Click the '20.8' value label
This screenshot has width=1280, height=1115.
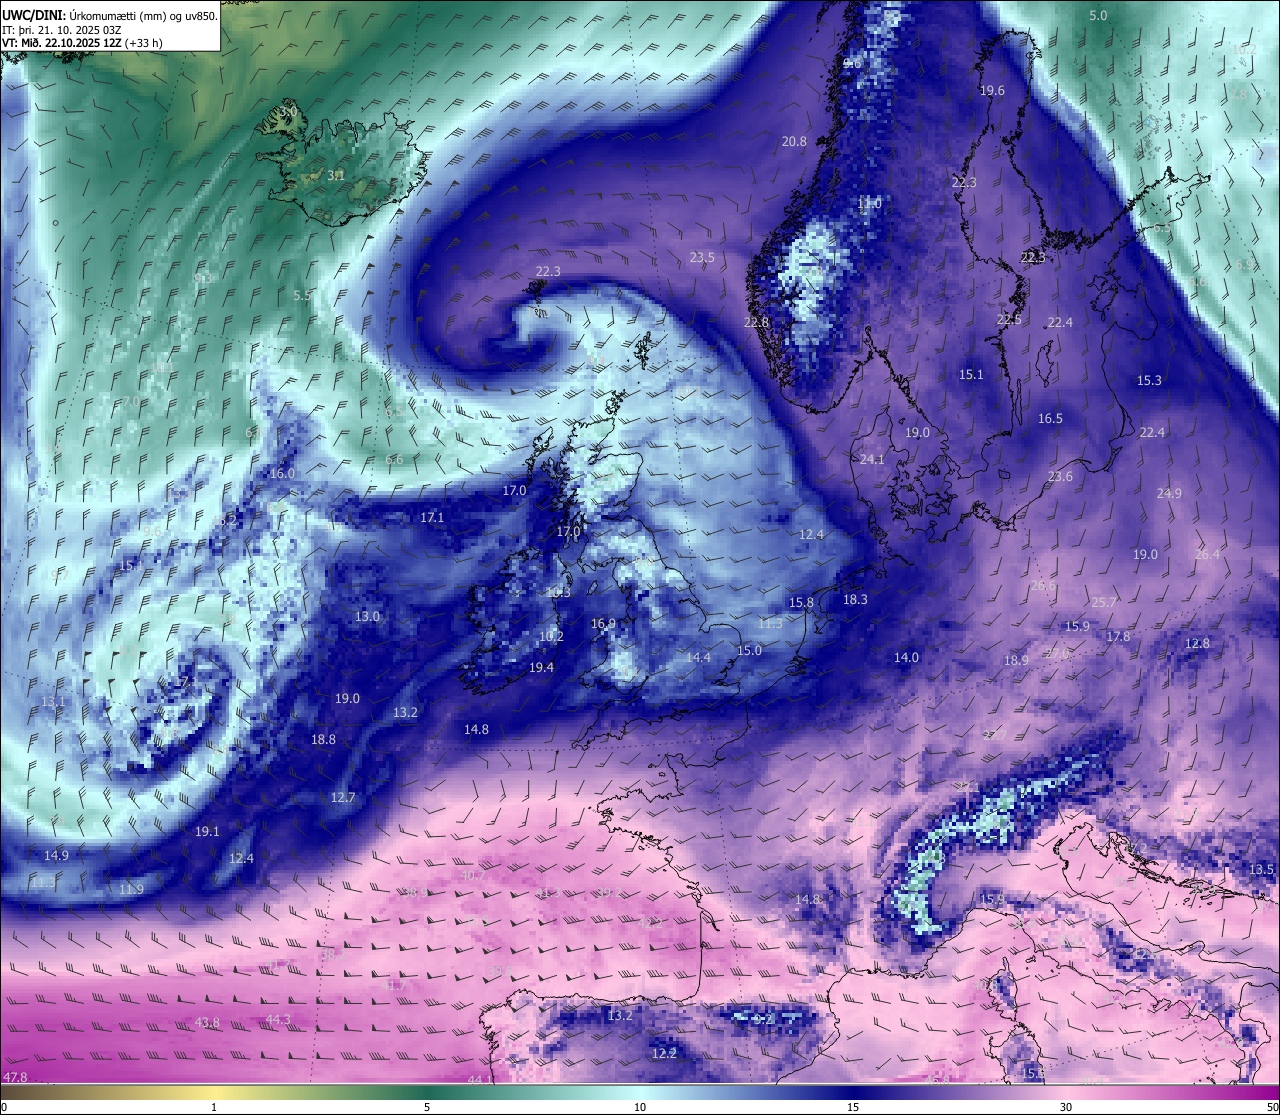[x=794, y=141]
